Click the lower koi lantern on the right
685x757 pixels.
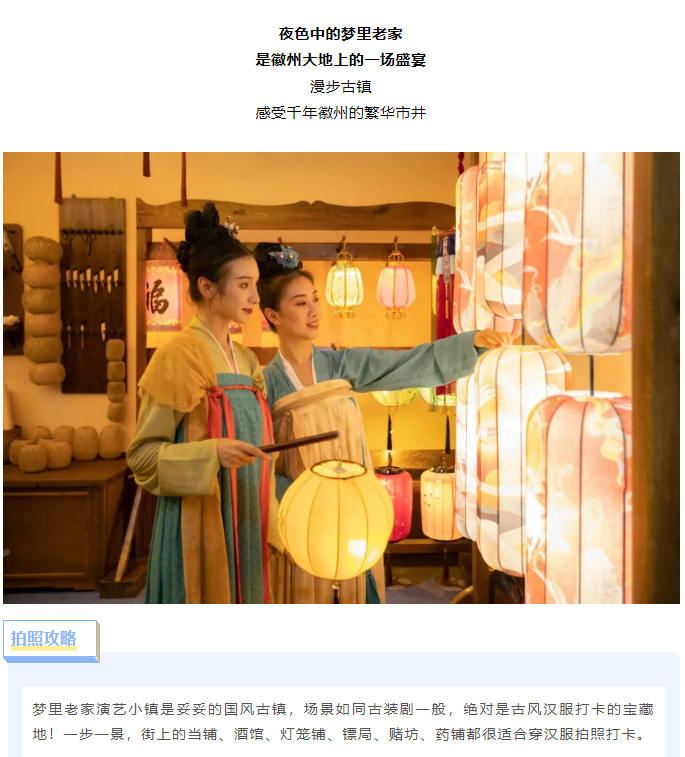pos(579,497)
